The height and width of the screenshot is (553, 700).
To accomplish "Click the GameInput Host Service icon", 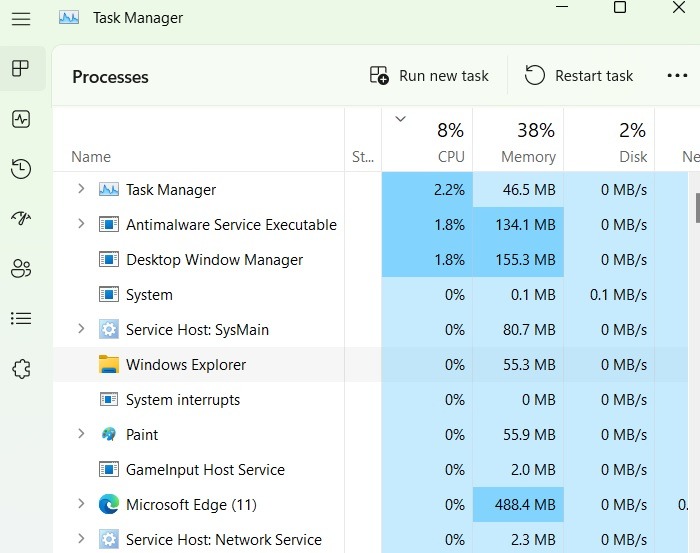I will (x=108, y=469).
